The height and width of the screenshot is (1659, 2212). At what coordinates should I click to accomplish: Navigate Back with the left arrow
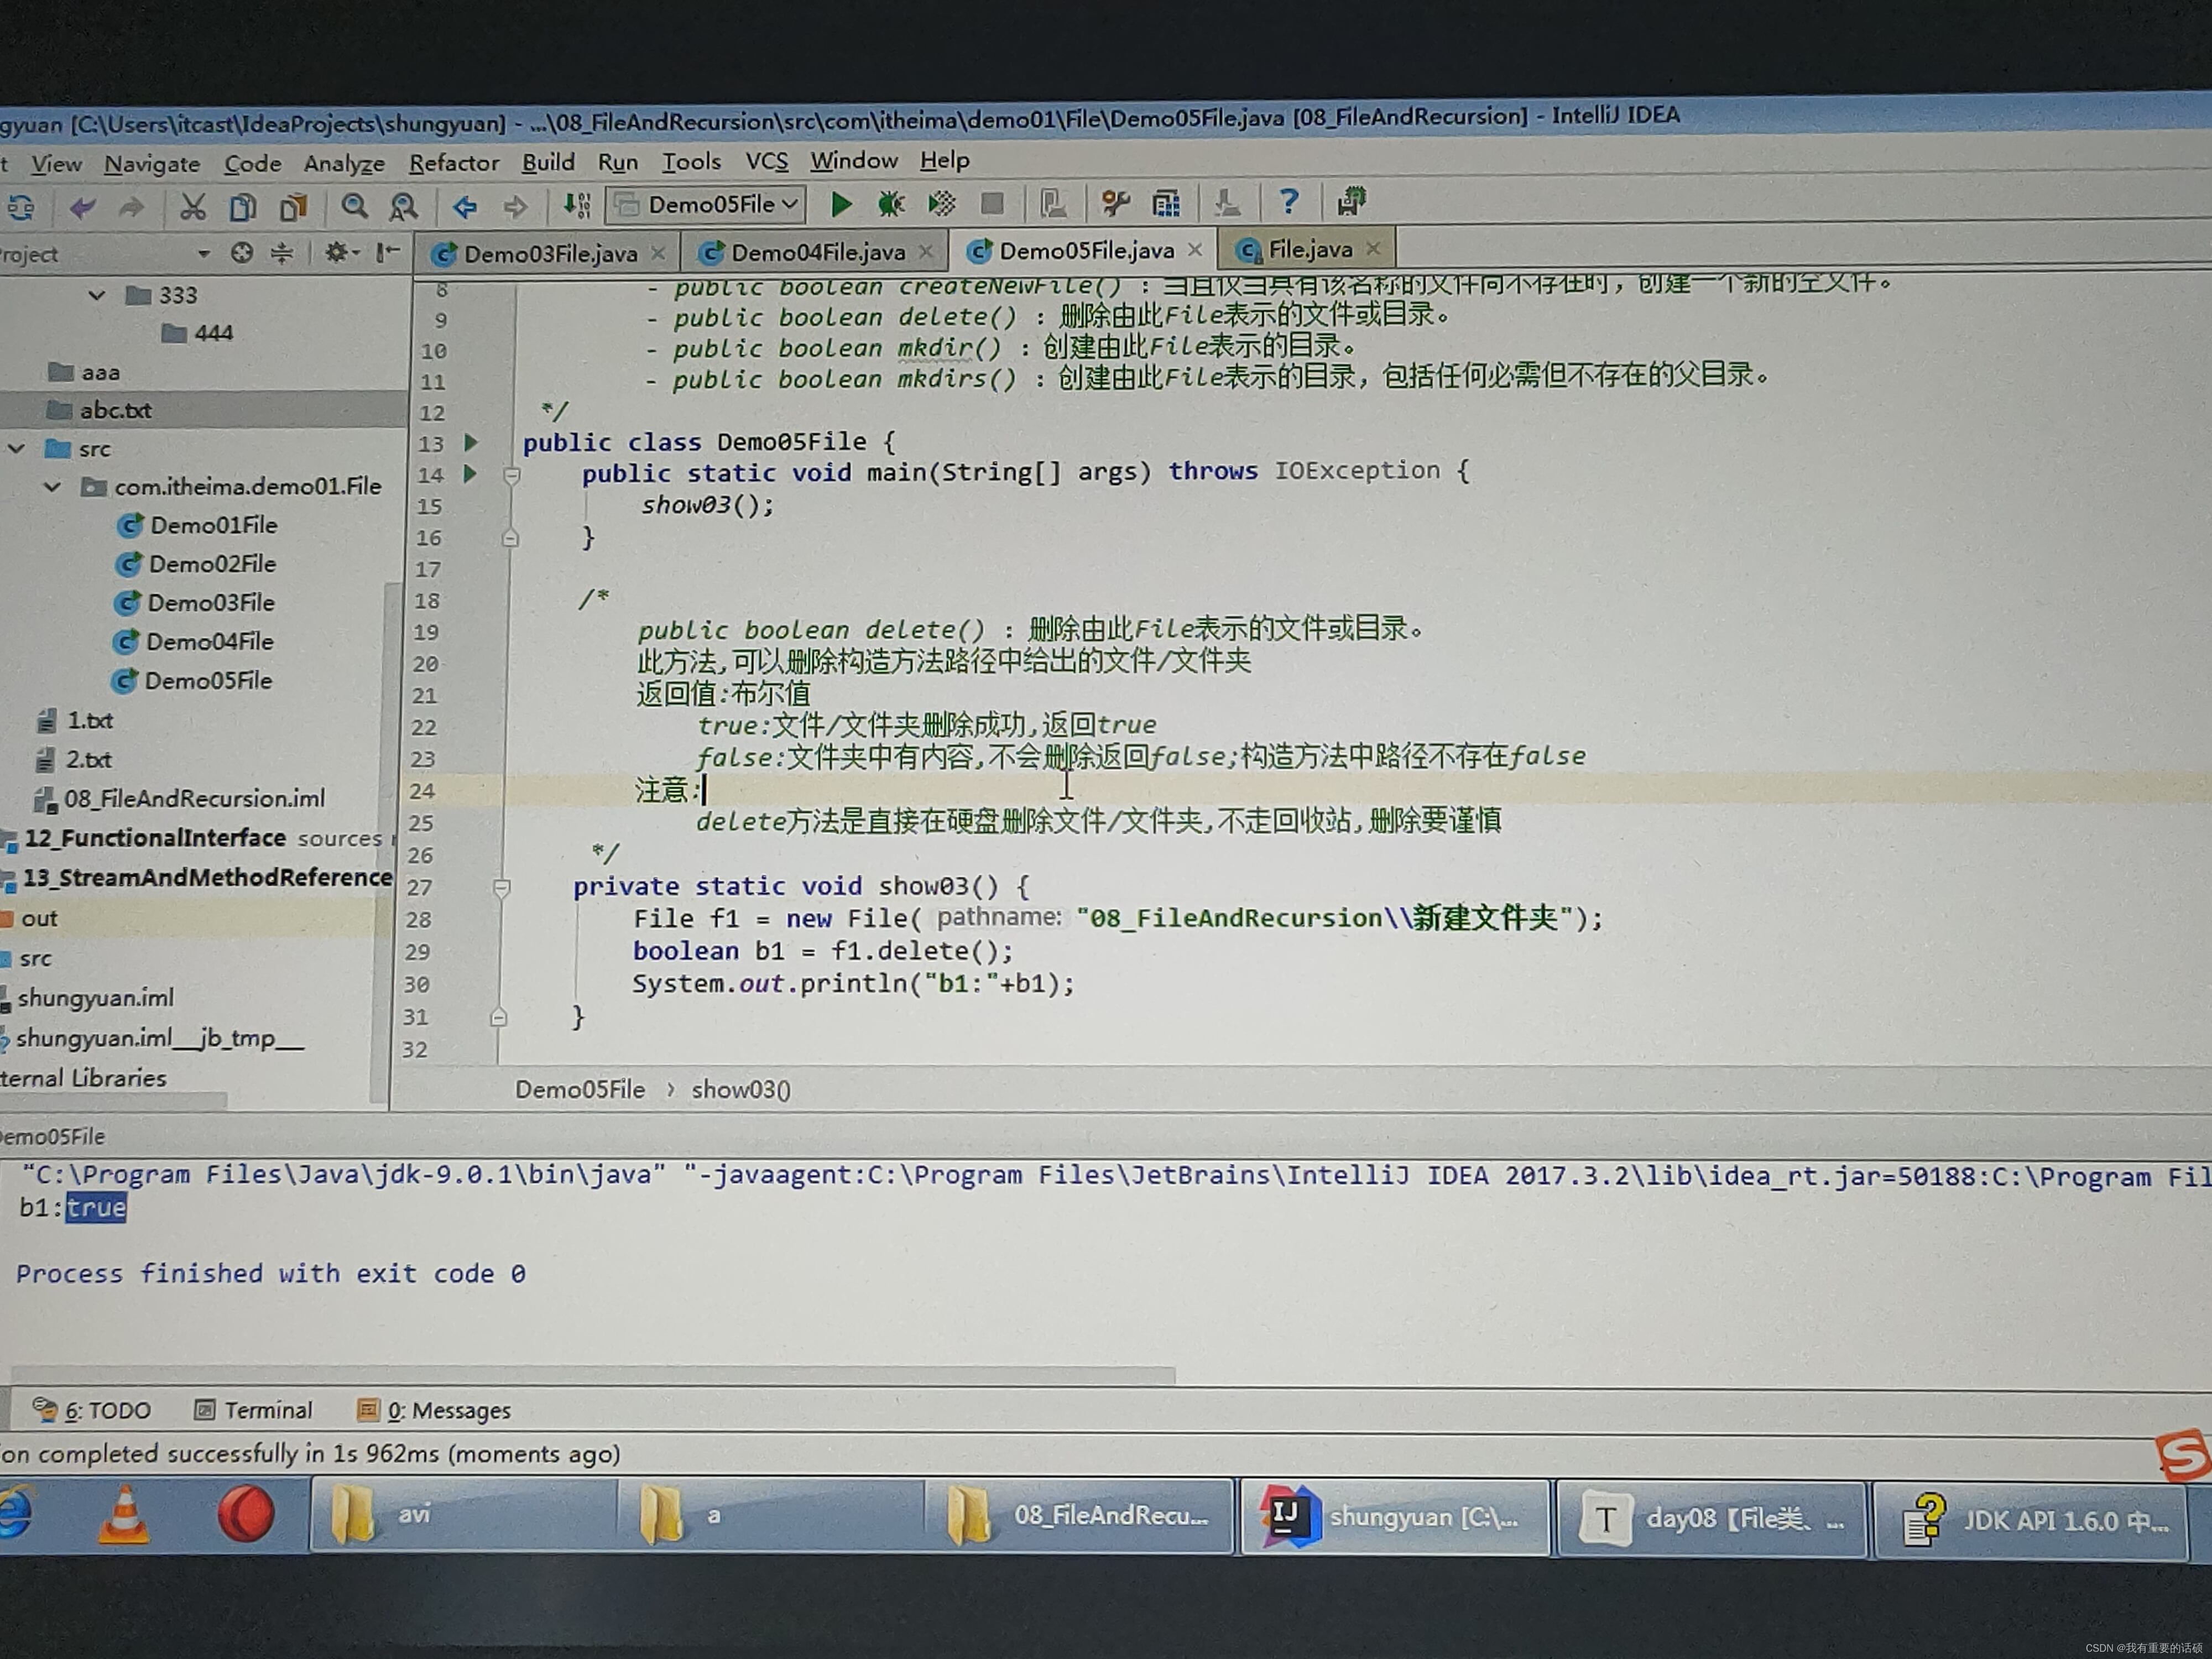(464, 206)
